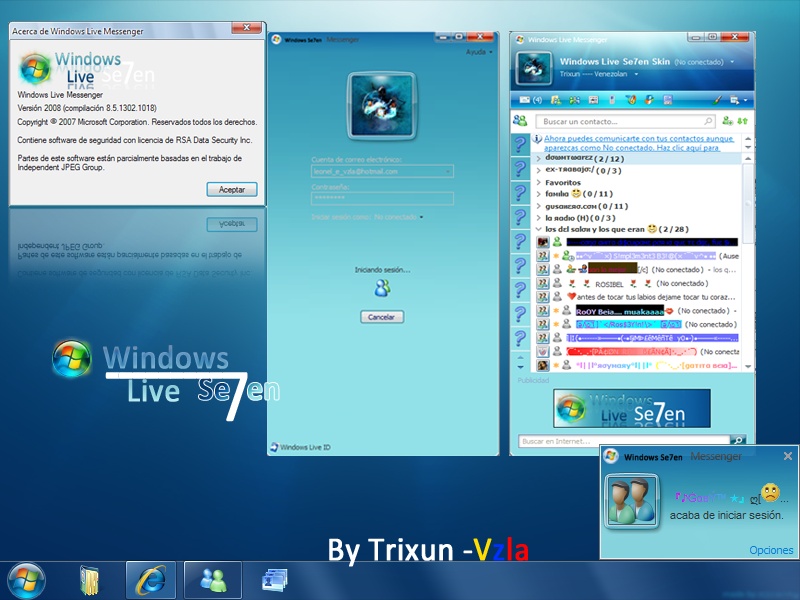Click the up arrow below the question-mark tabs
800x600 pixels.
point(520,356)
